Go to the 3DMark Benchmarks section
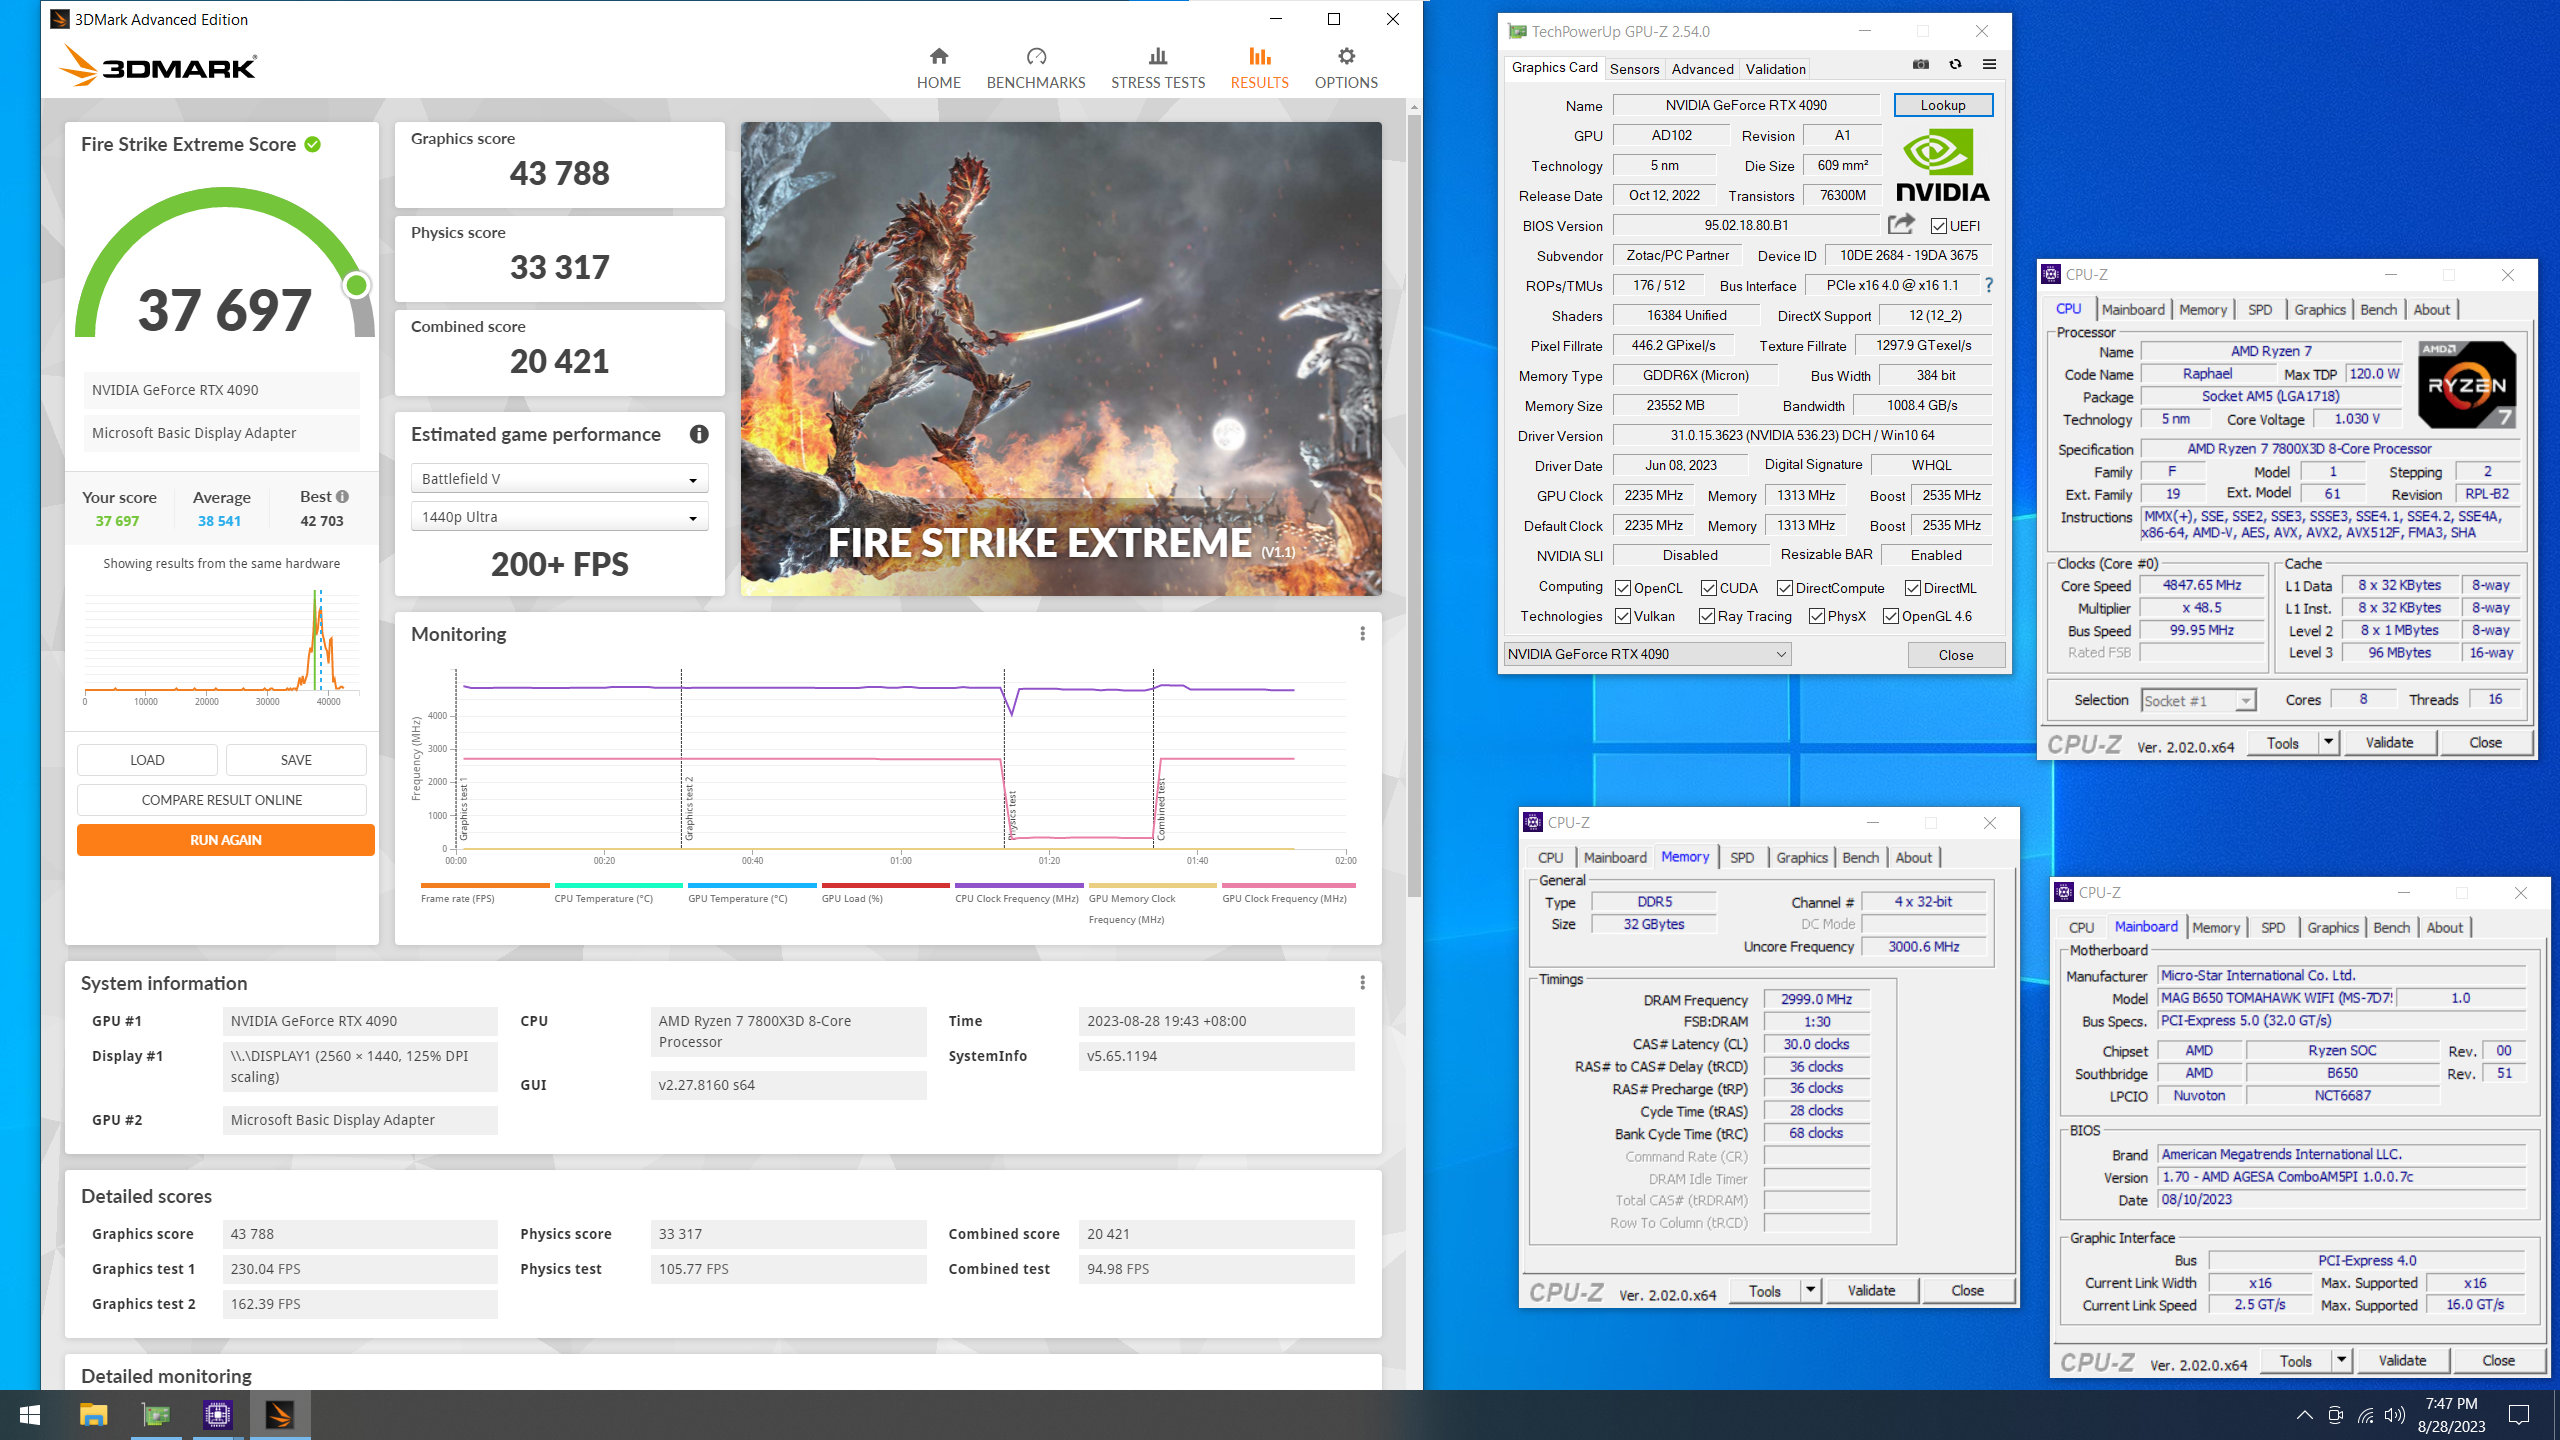The image size is (2560, 1440). (1036, 68)
